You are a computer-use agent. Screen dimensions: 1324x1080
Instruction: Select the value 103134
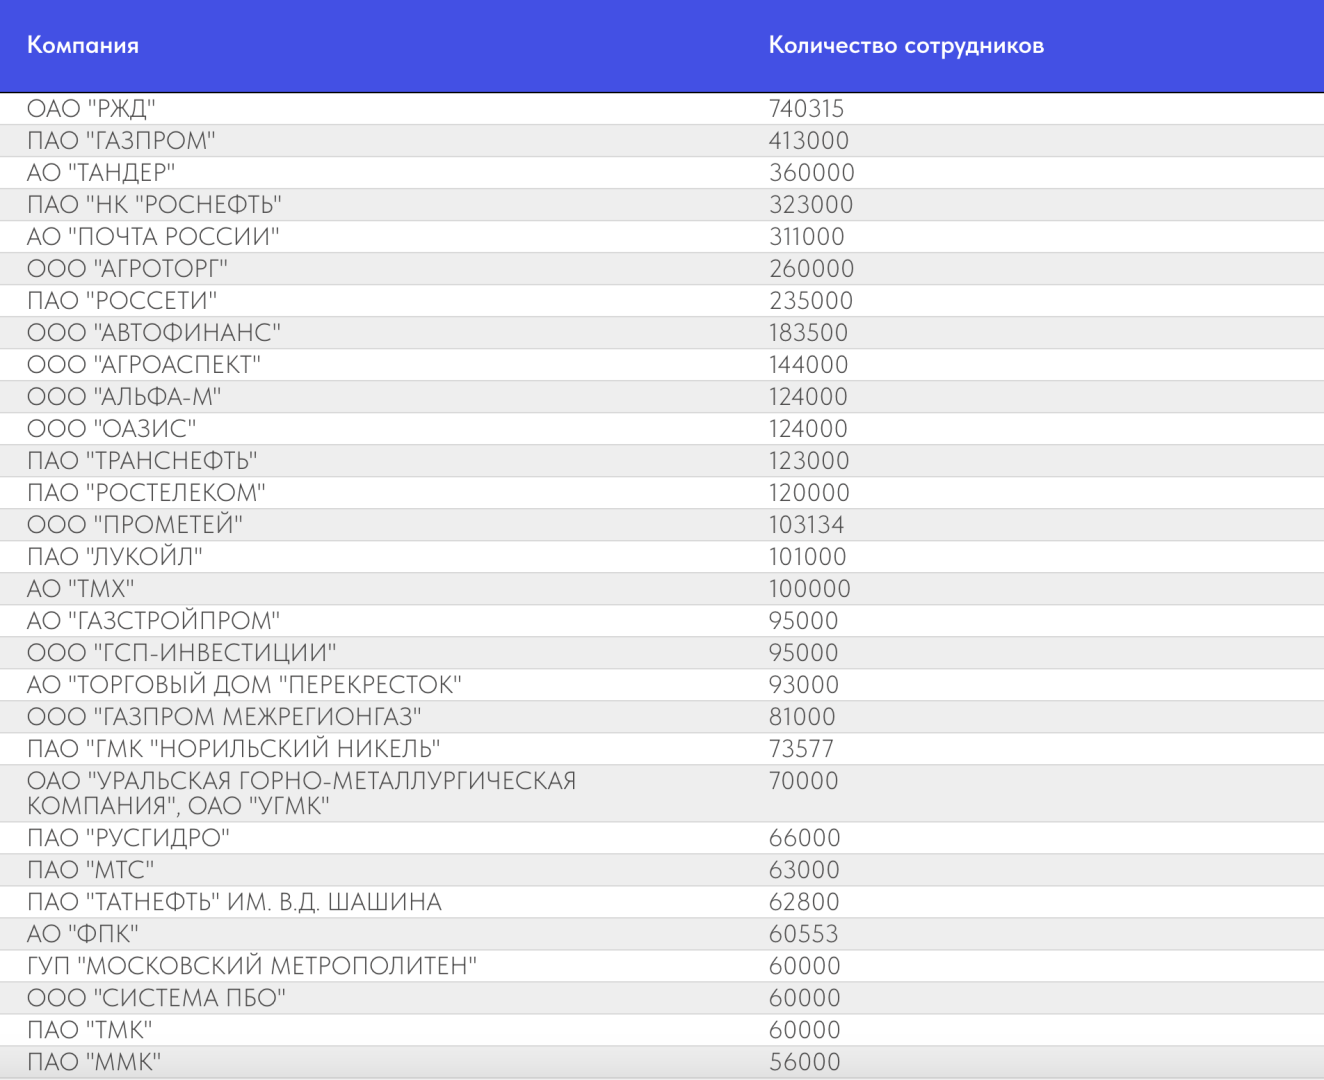point(806,524)
